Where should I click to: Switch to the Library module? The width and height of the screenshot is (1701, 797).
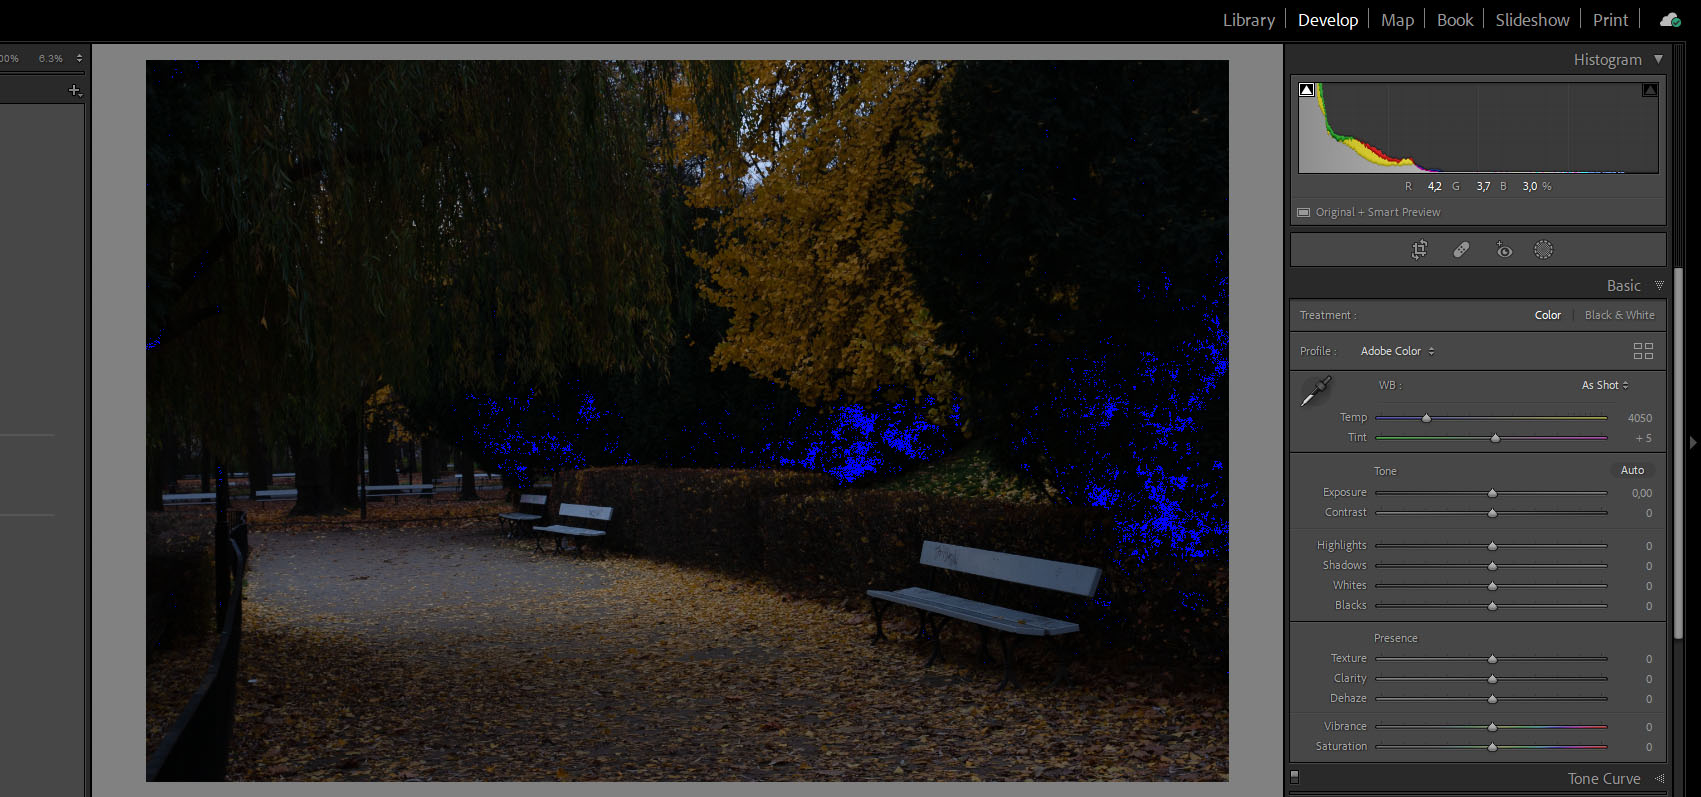tap(1248, 20)
